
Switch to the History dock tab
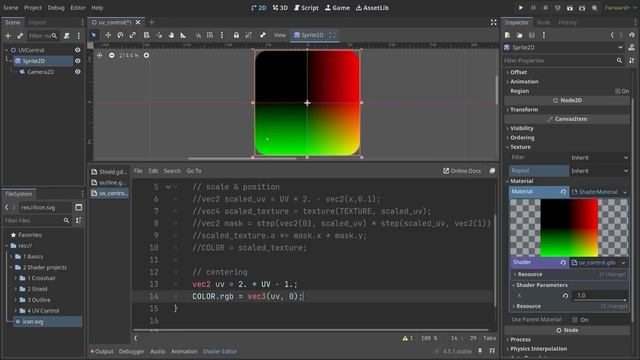coord(567,22)
